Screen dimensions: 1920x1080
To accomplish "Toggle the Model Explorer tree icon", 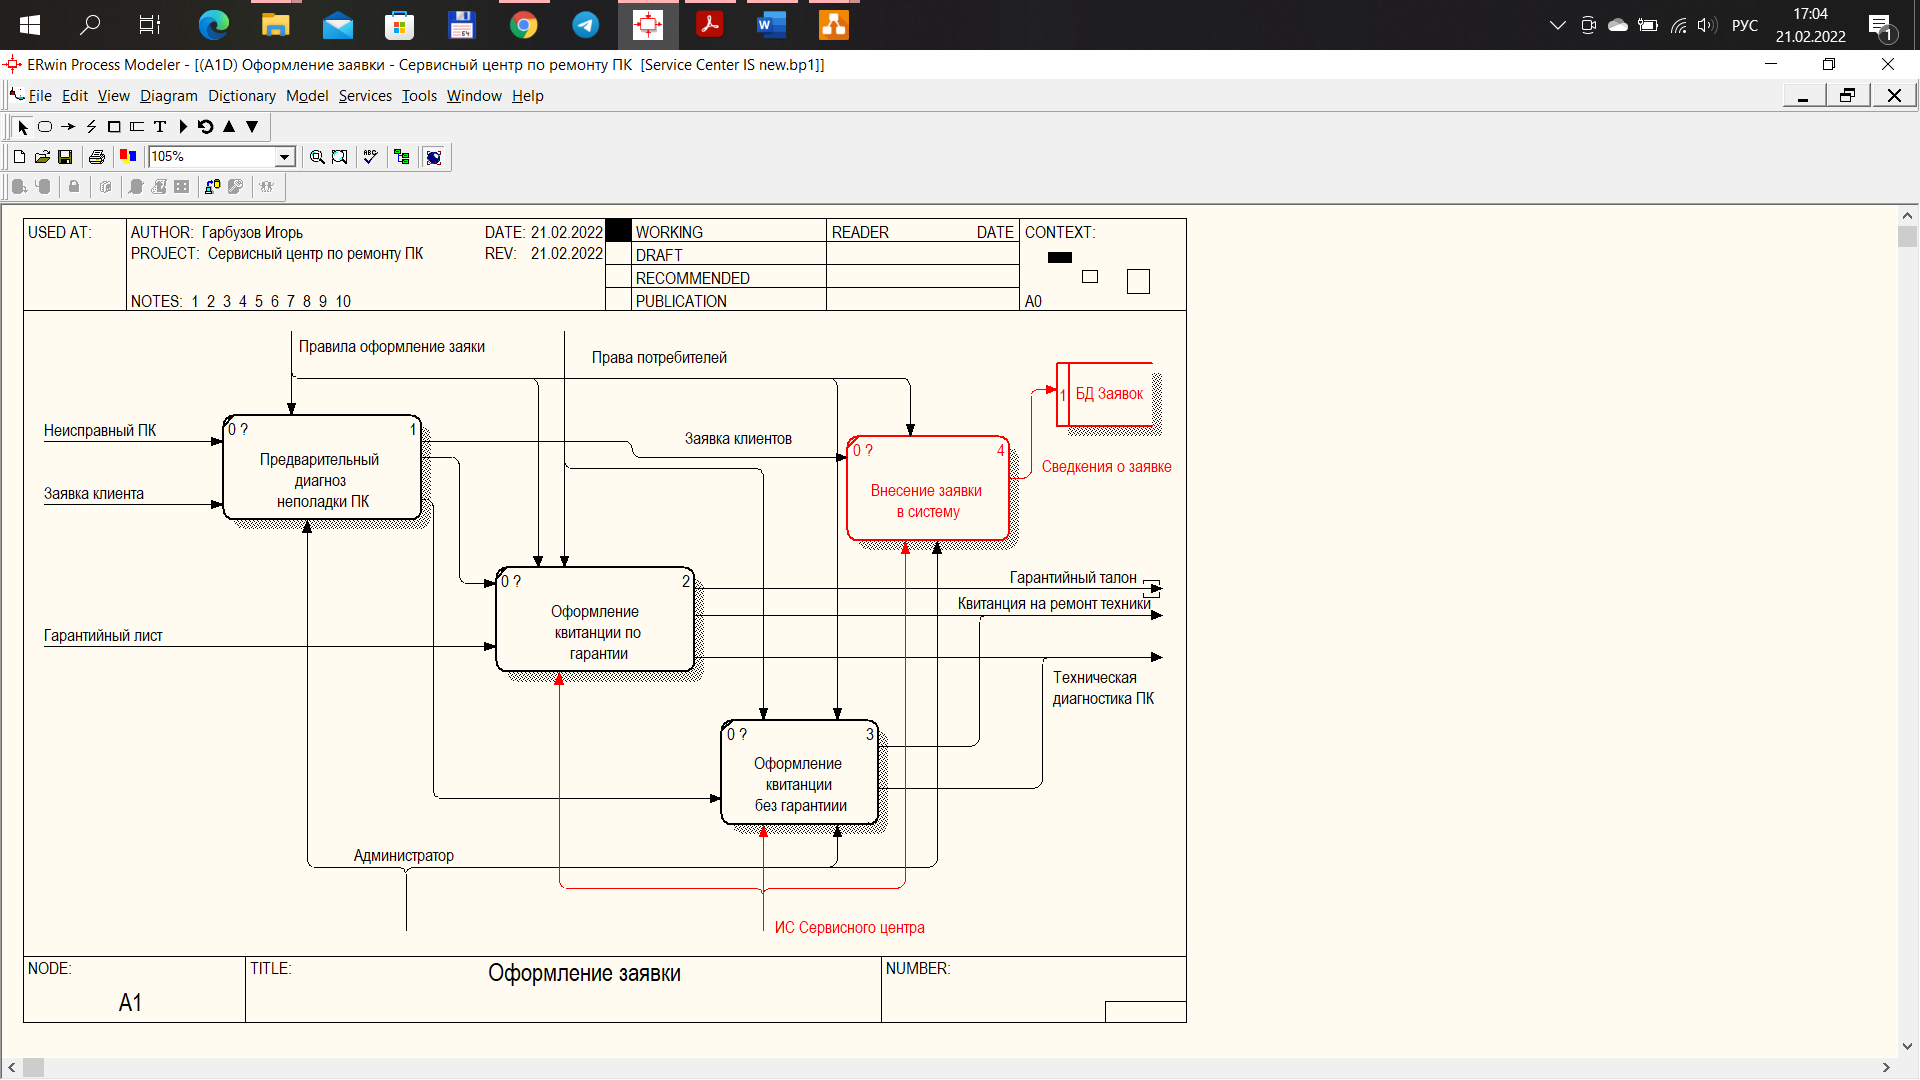I will (x=402, y=157).
